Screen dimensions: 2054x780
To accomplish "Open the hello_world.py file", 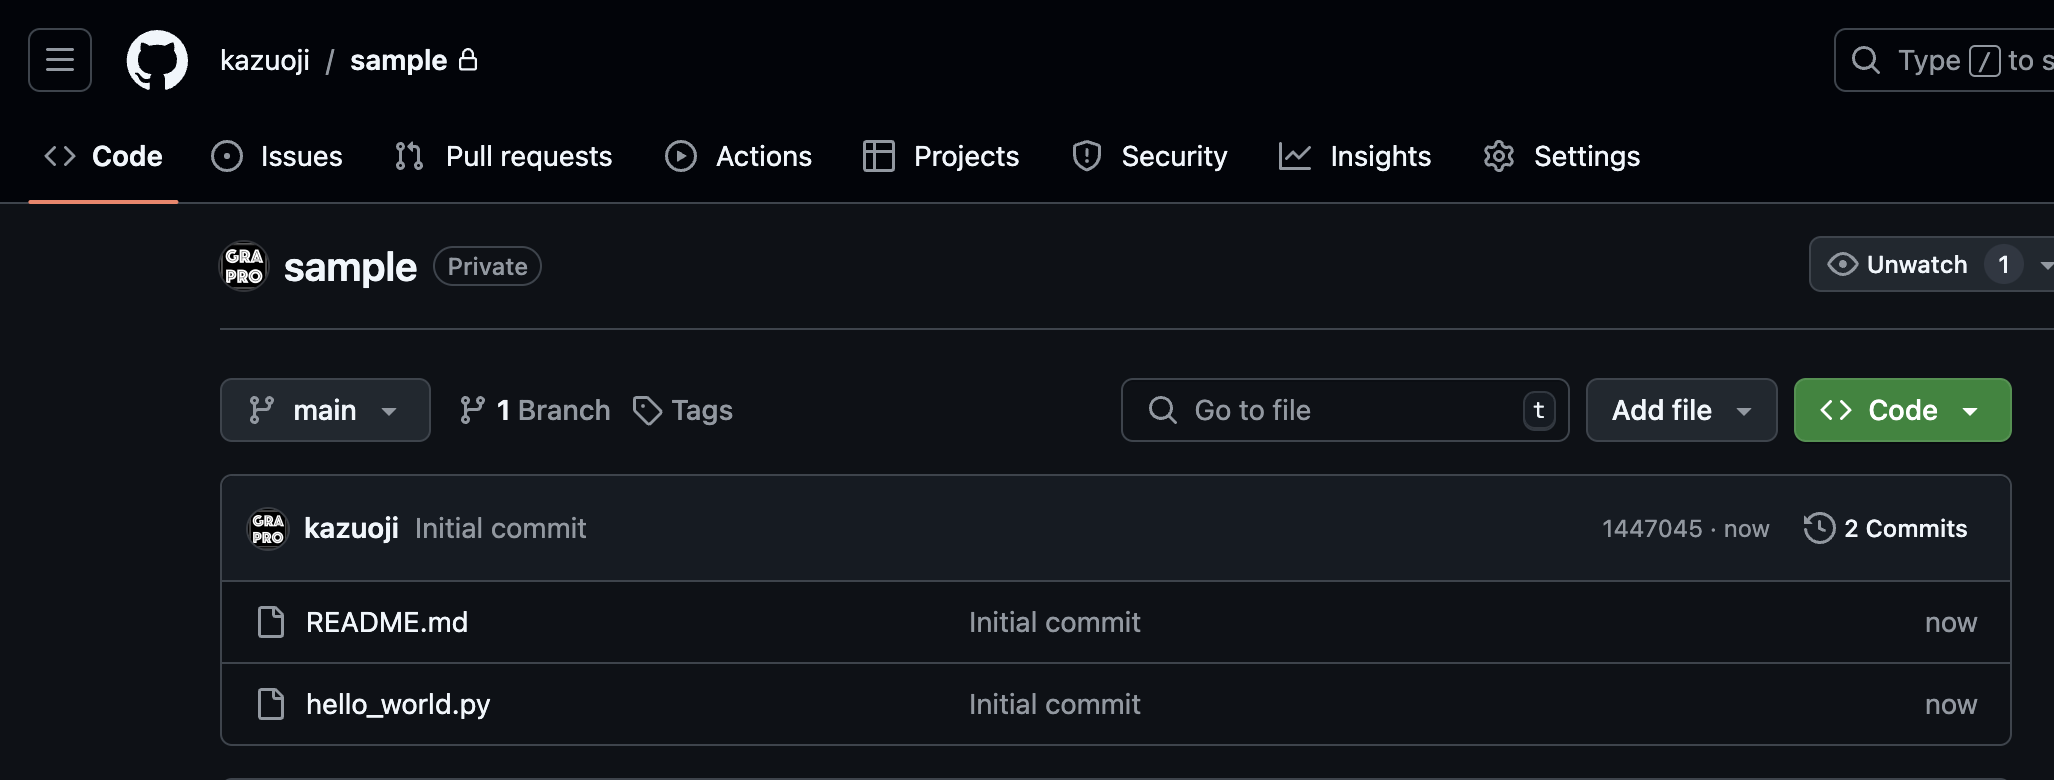I will [397, 704].
